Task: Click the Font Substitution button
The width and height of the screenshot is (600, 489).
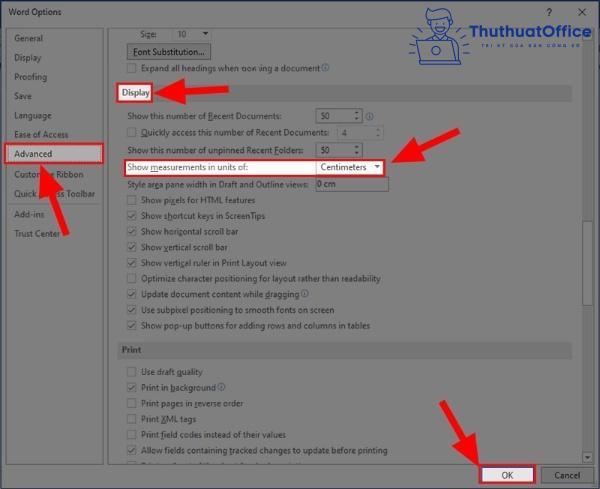Action: (168, 52)
